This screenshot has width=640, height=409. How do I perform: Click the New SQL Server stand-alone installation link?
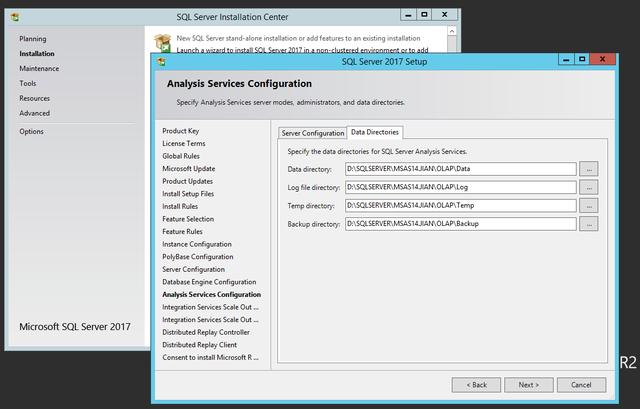pos(298,38)
